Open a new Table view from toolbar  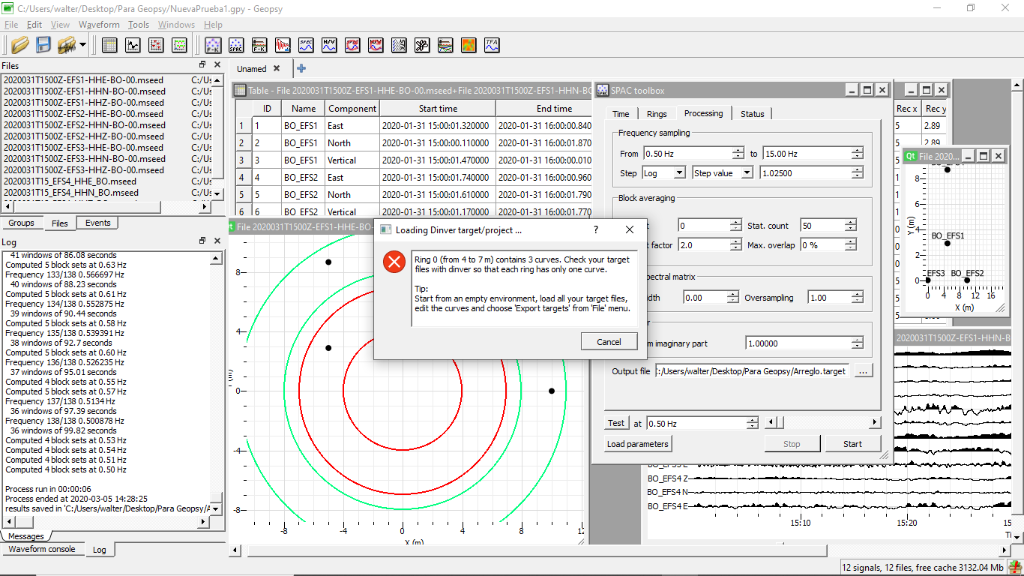coord(109,45)
